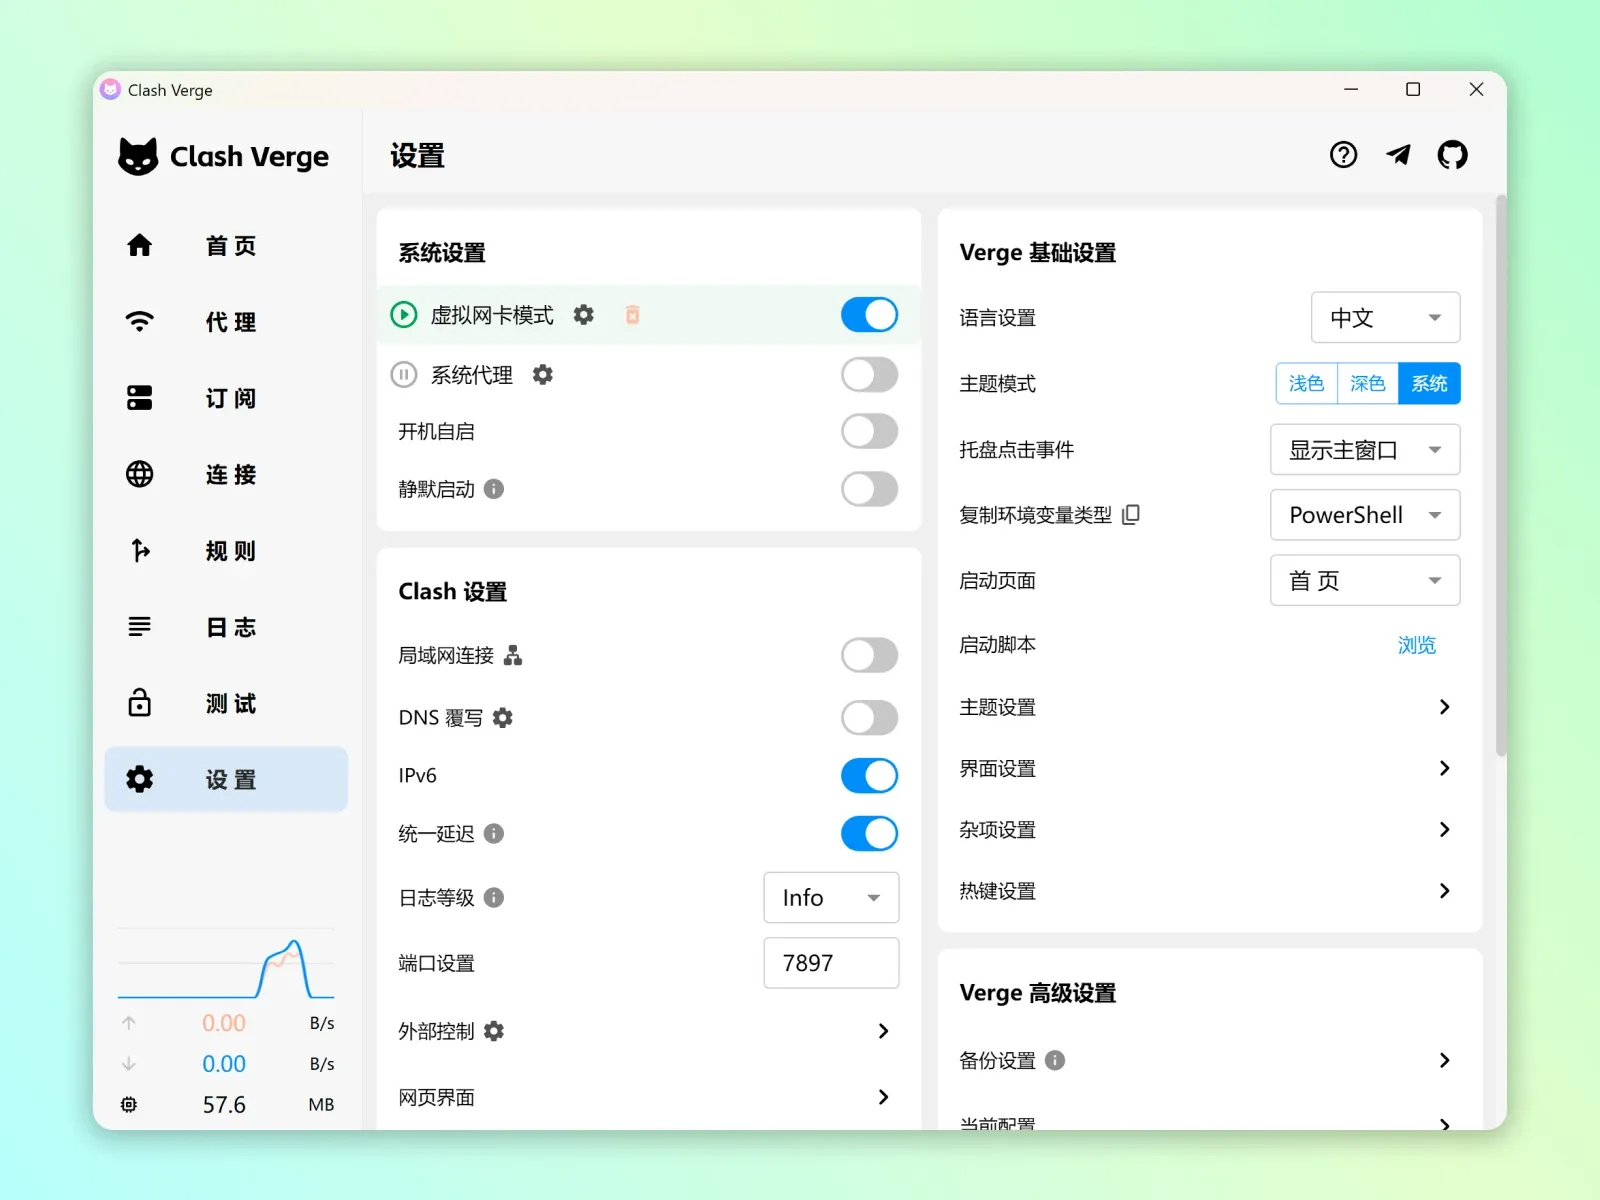This screenshot has height=1200, width=1600.
Task: Expand the 主题设置 row
Action: point(1209,707)
